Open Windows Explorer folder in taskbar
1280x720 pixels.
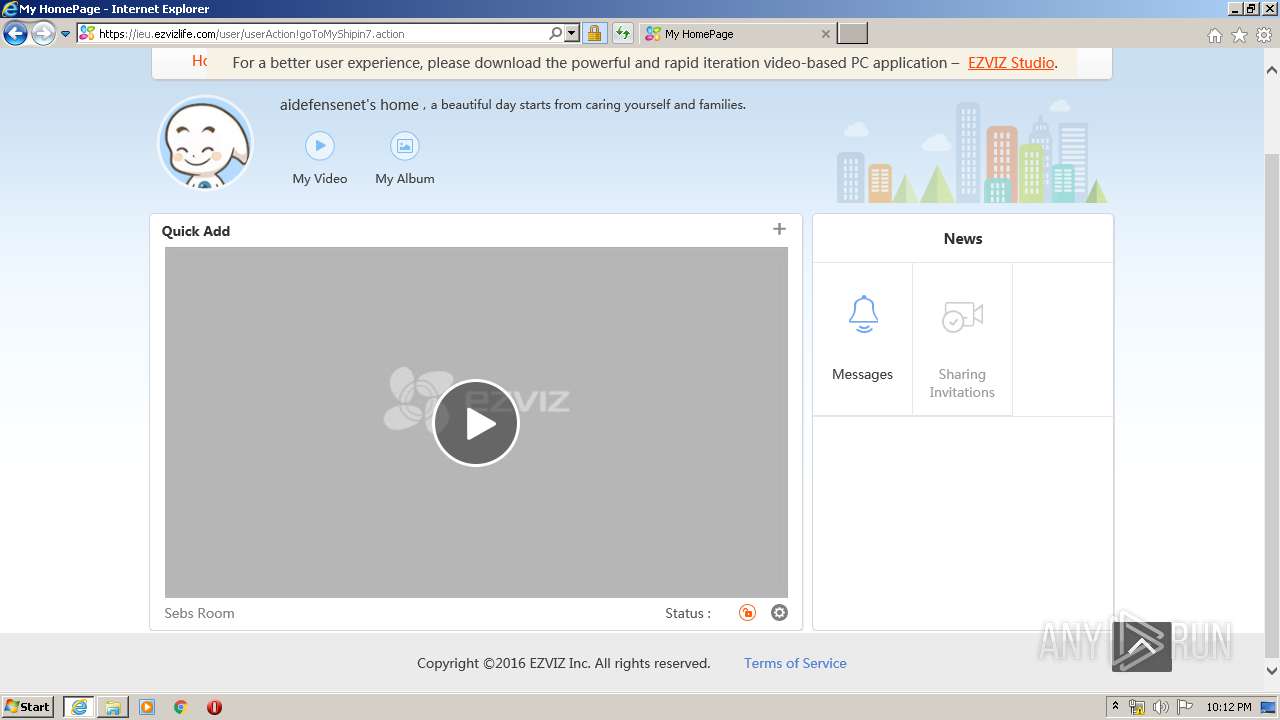tap(113, 707)
